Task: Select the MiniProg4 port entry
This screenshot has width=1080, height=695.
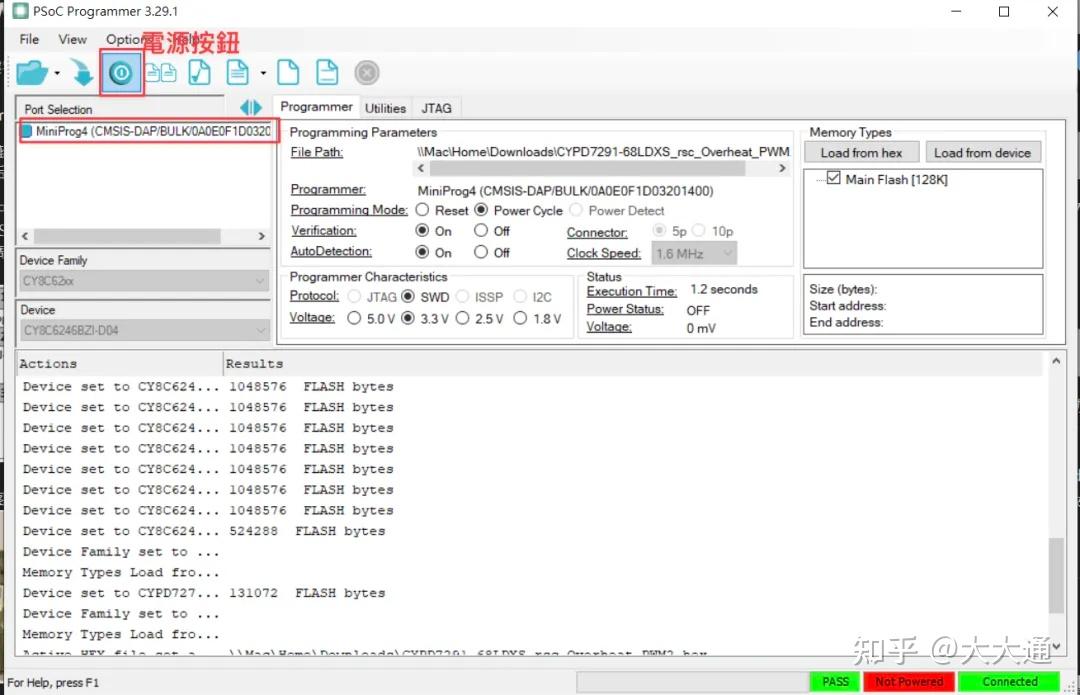Action: [x=147, y=129]
